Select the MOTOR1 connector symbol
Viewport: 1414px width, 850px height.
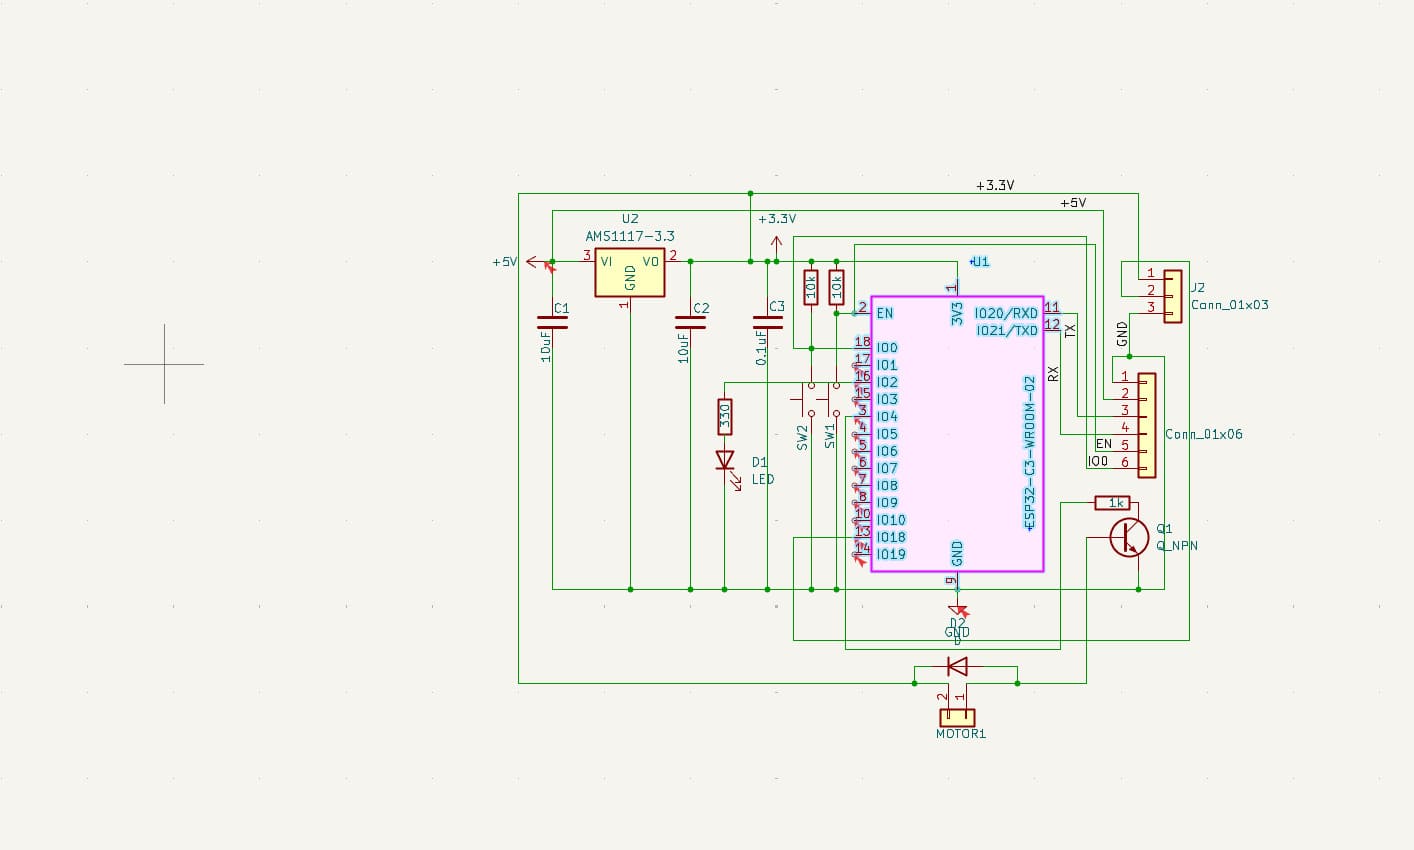coord(957,716)
